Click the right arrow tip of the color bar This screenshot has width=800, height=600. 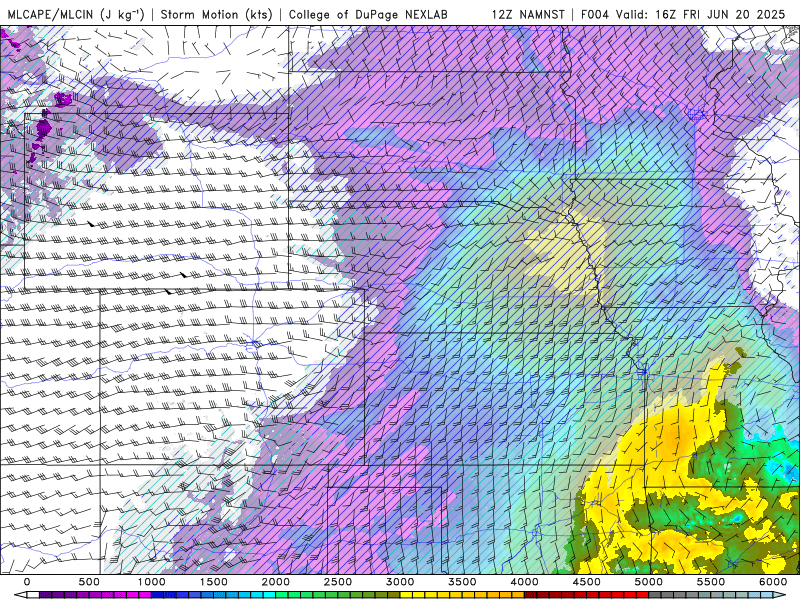[x=781, y=595]
